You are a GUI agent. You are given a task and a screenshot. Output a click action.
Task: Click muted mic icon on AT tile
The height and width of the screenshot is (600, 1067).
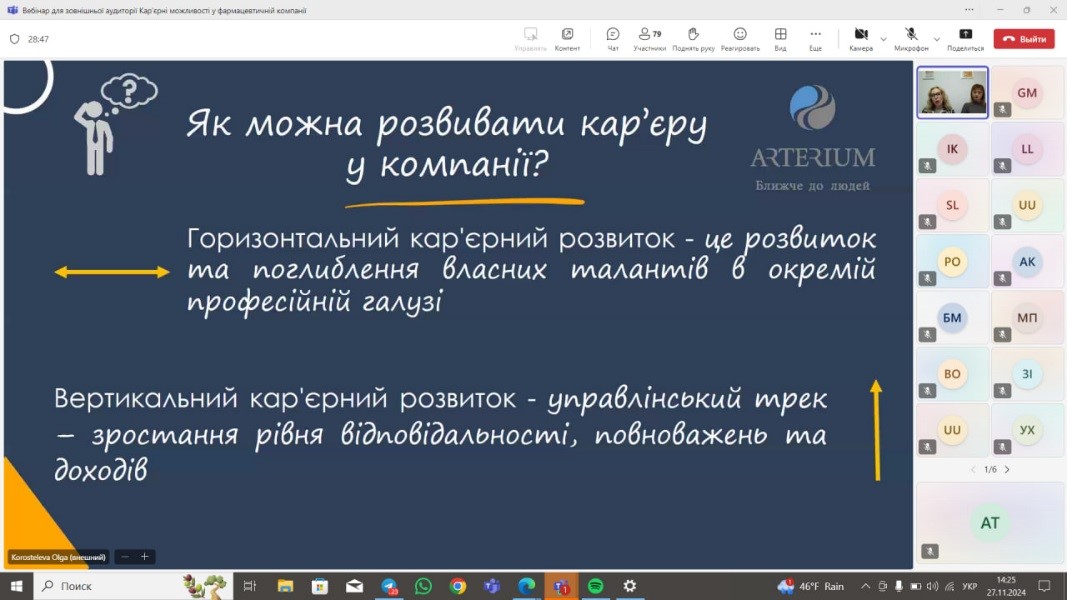tap(929, 552)
